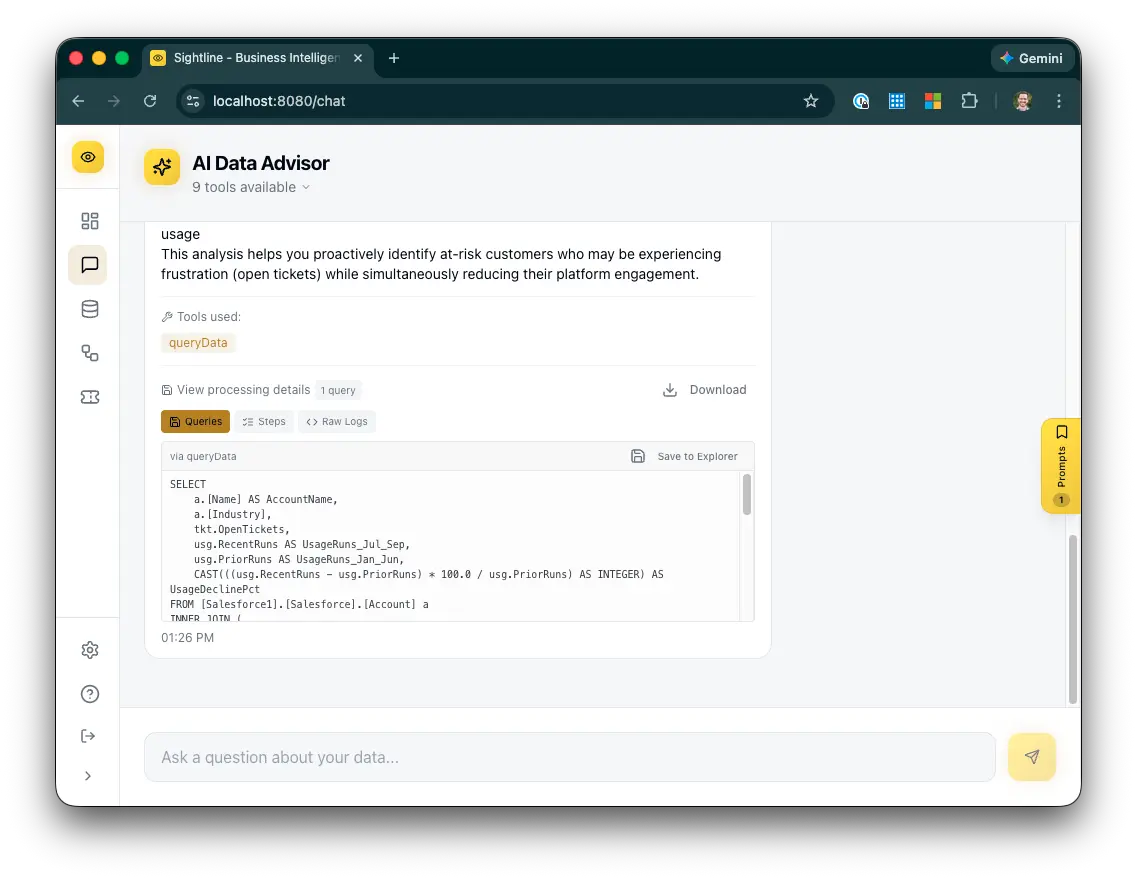The height and width of the screenshot is (880, 1137).
Task: Open the database icon in sidebar
Action: pos(90,309)
